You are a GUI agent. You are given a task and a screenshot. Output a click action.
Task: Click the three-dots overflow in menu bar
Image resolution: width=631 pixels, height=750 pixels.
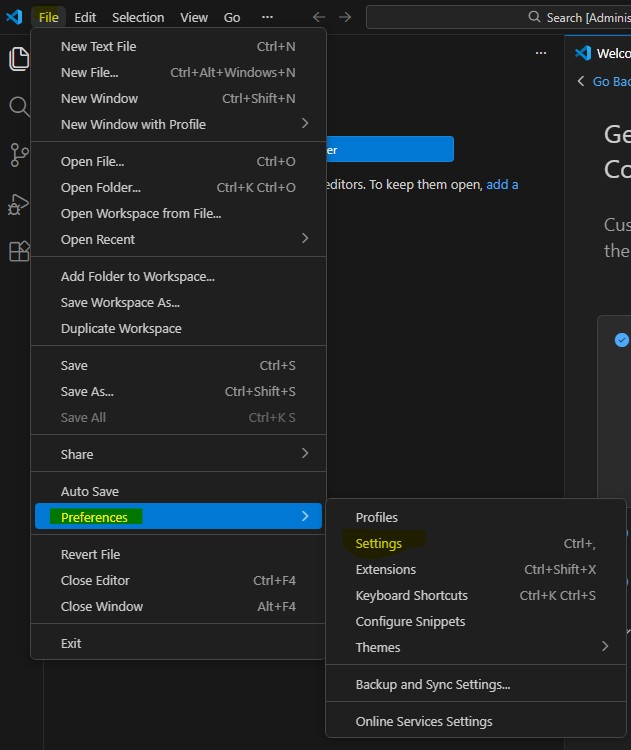[267, 17]
